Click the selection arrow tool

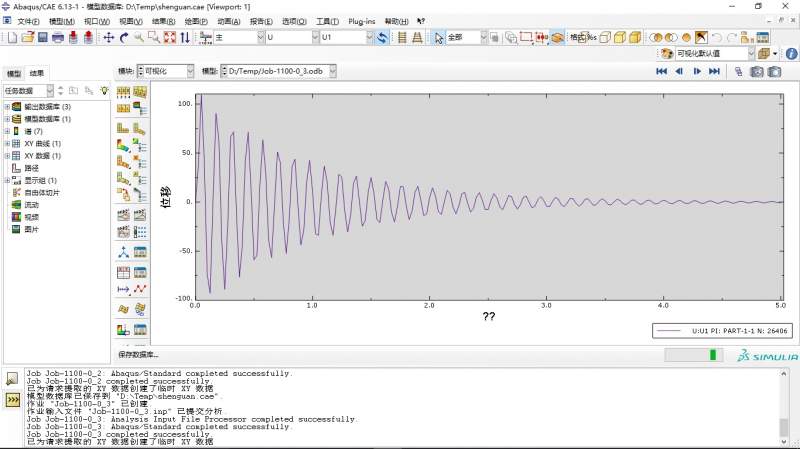[438, 37]
